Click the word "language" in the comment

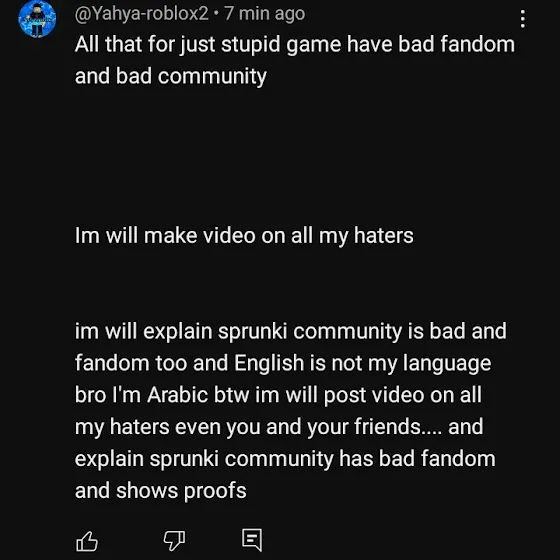(447, 364)
